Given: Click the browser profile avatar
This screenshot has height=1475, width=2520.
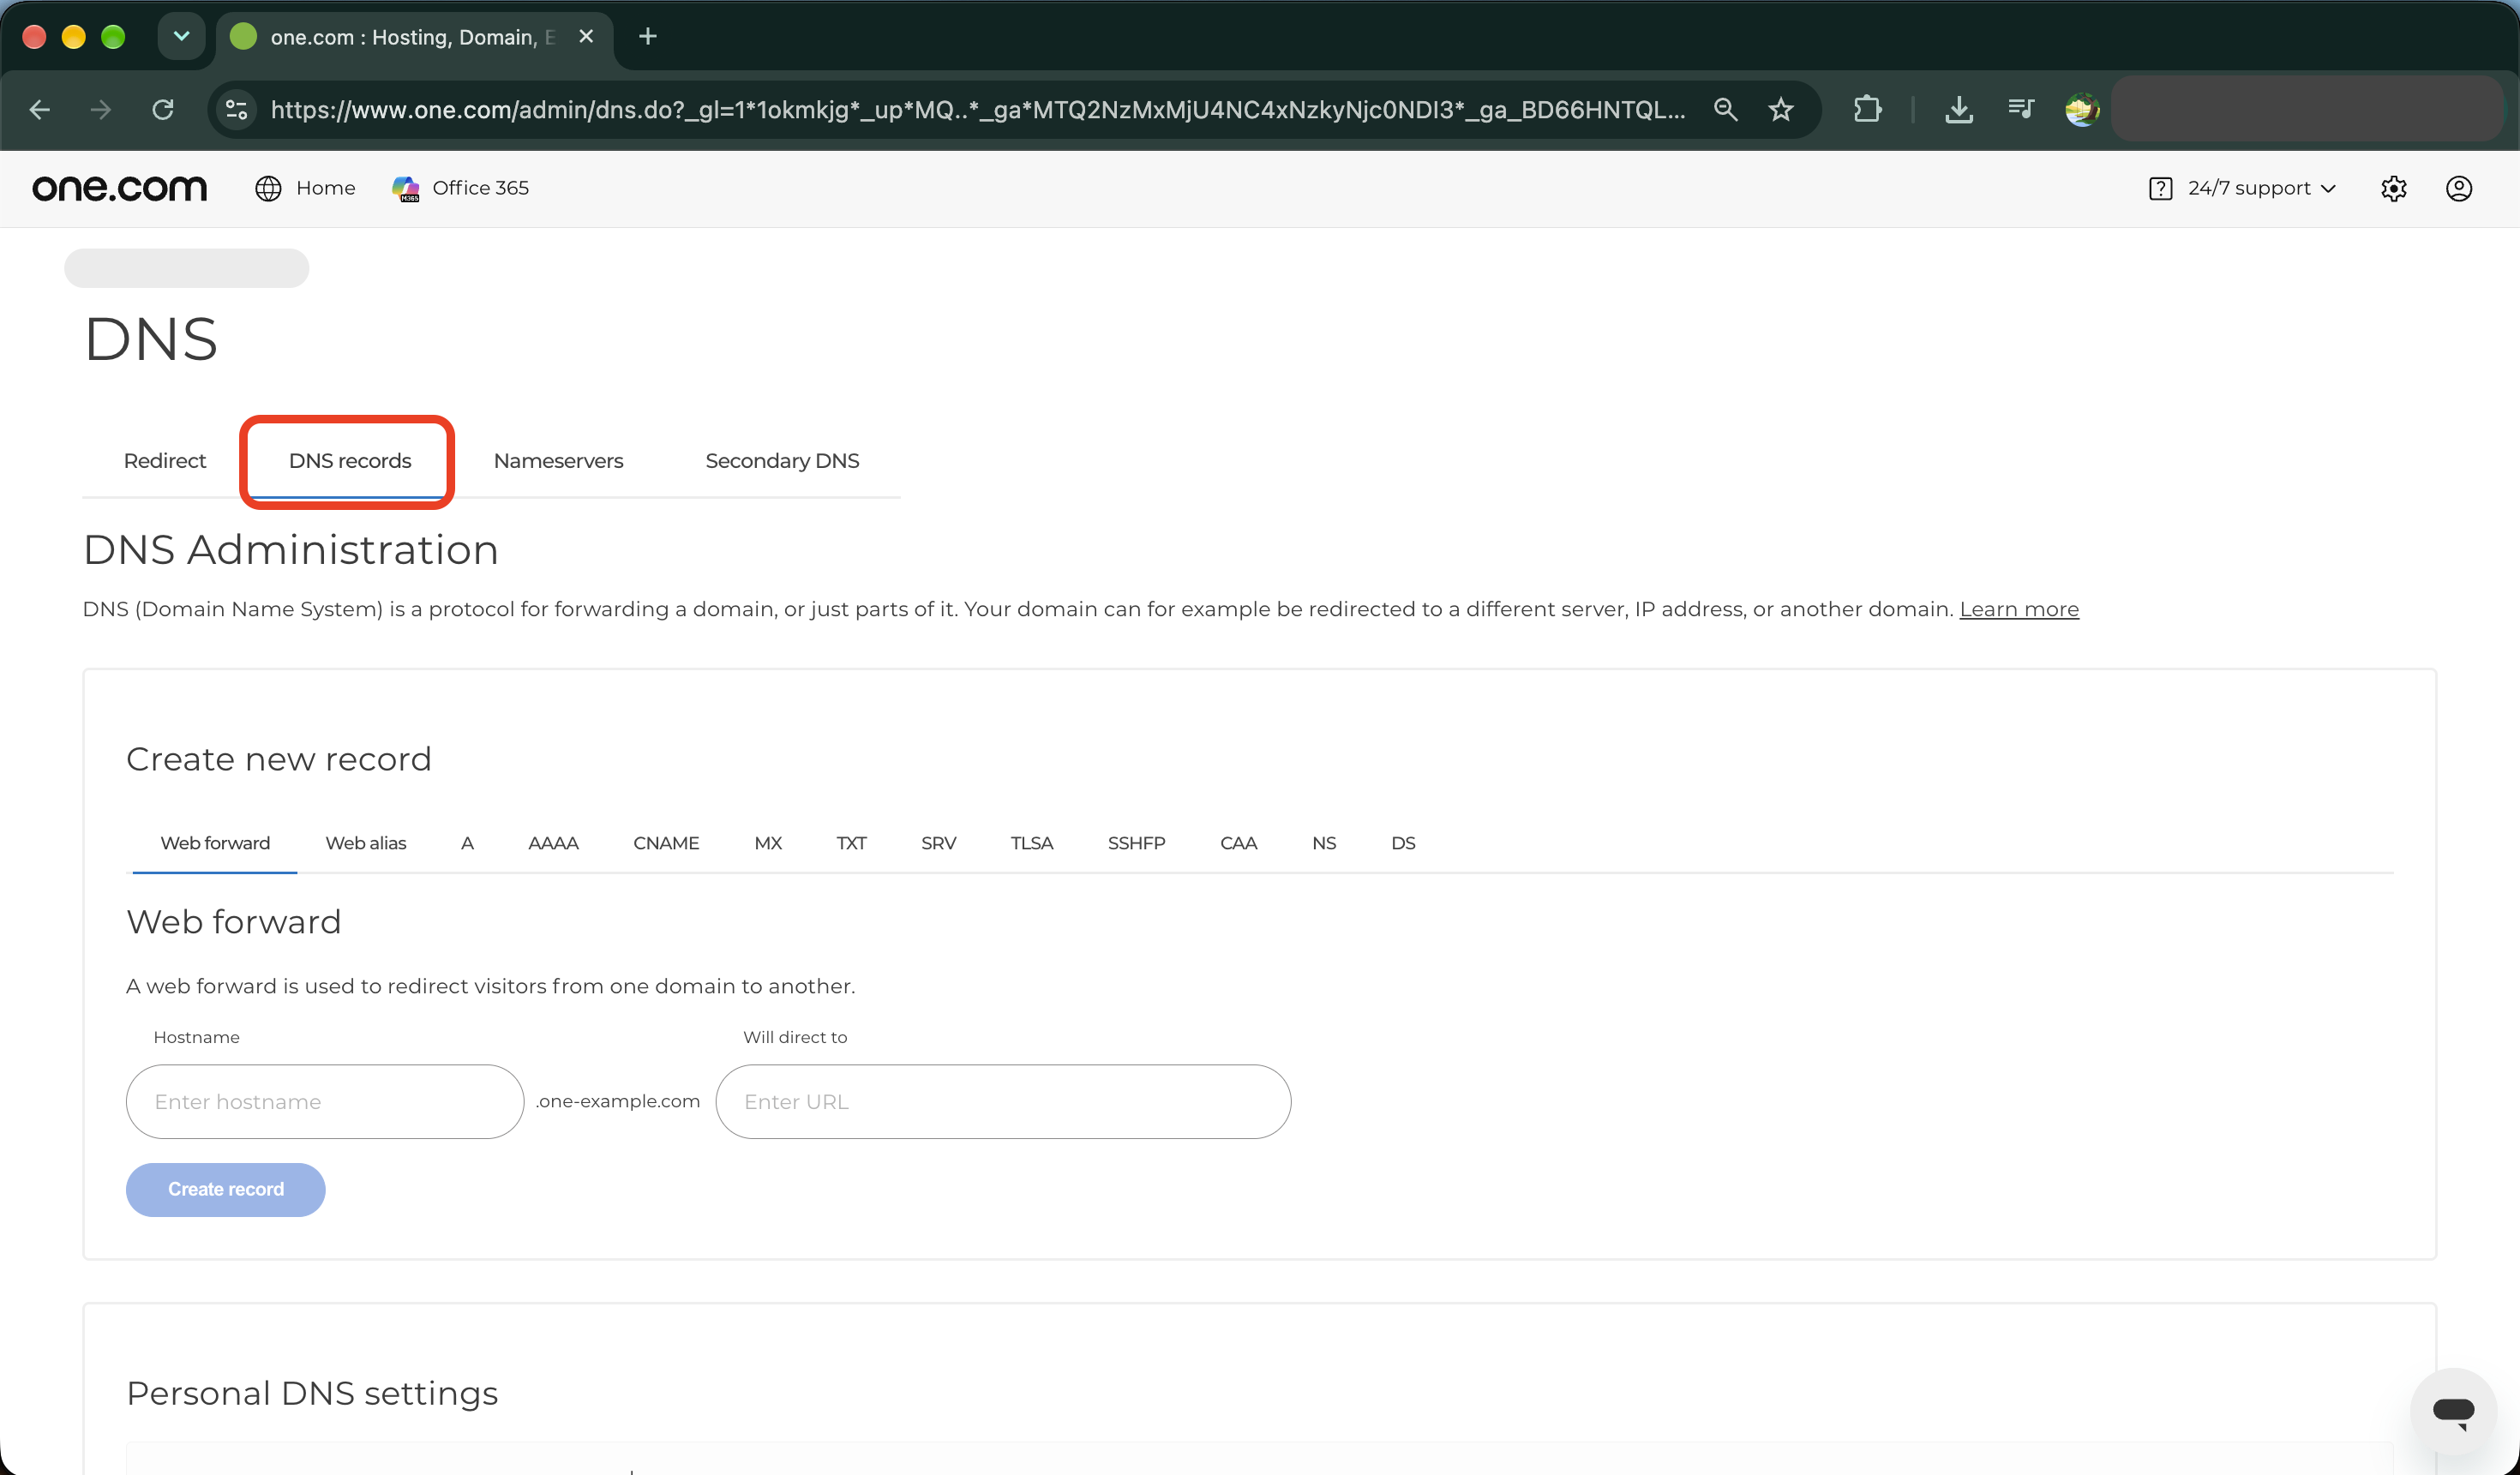Looking at the screenshot, I should (x=2082, y=109).
